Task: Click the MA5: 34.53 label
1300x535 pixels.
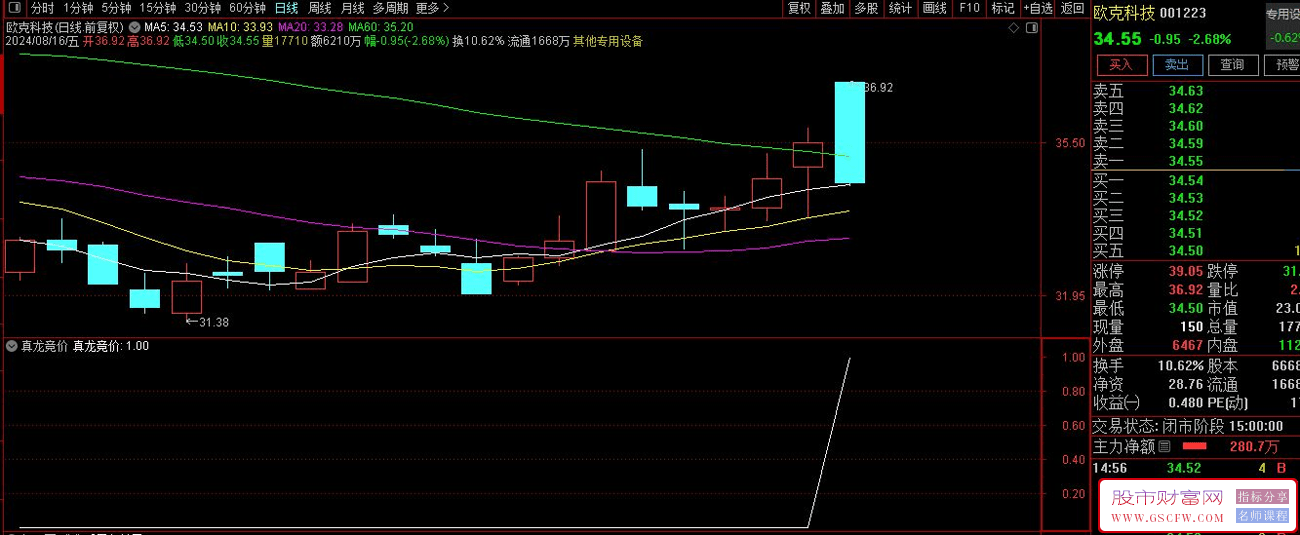Action: (x=173, y=26)
